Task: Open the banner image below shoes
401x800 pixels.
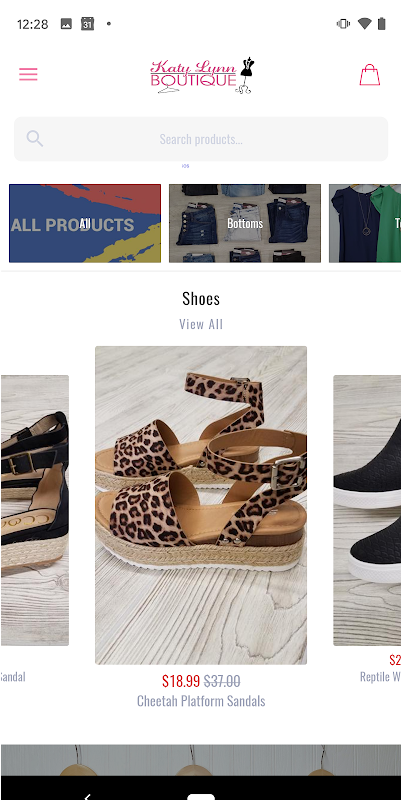Action: [x=201, y=760]
